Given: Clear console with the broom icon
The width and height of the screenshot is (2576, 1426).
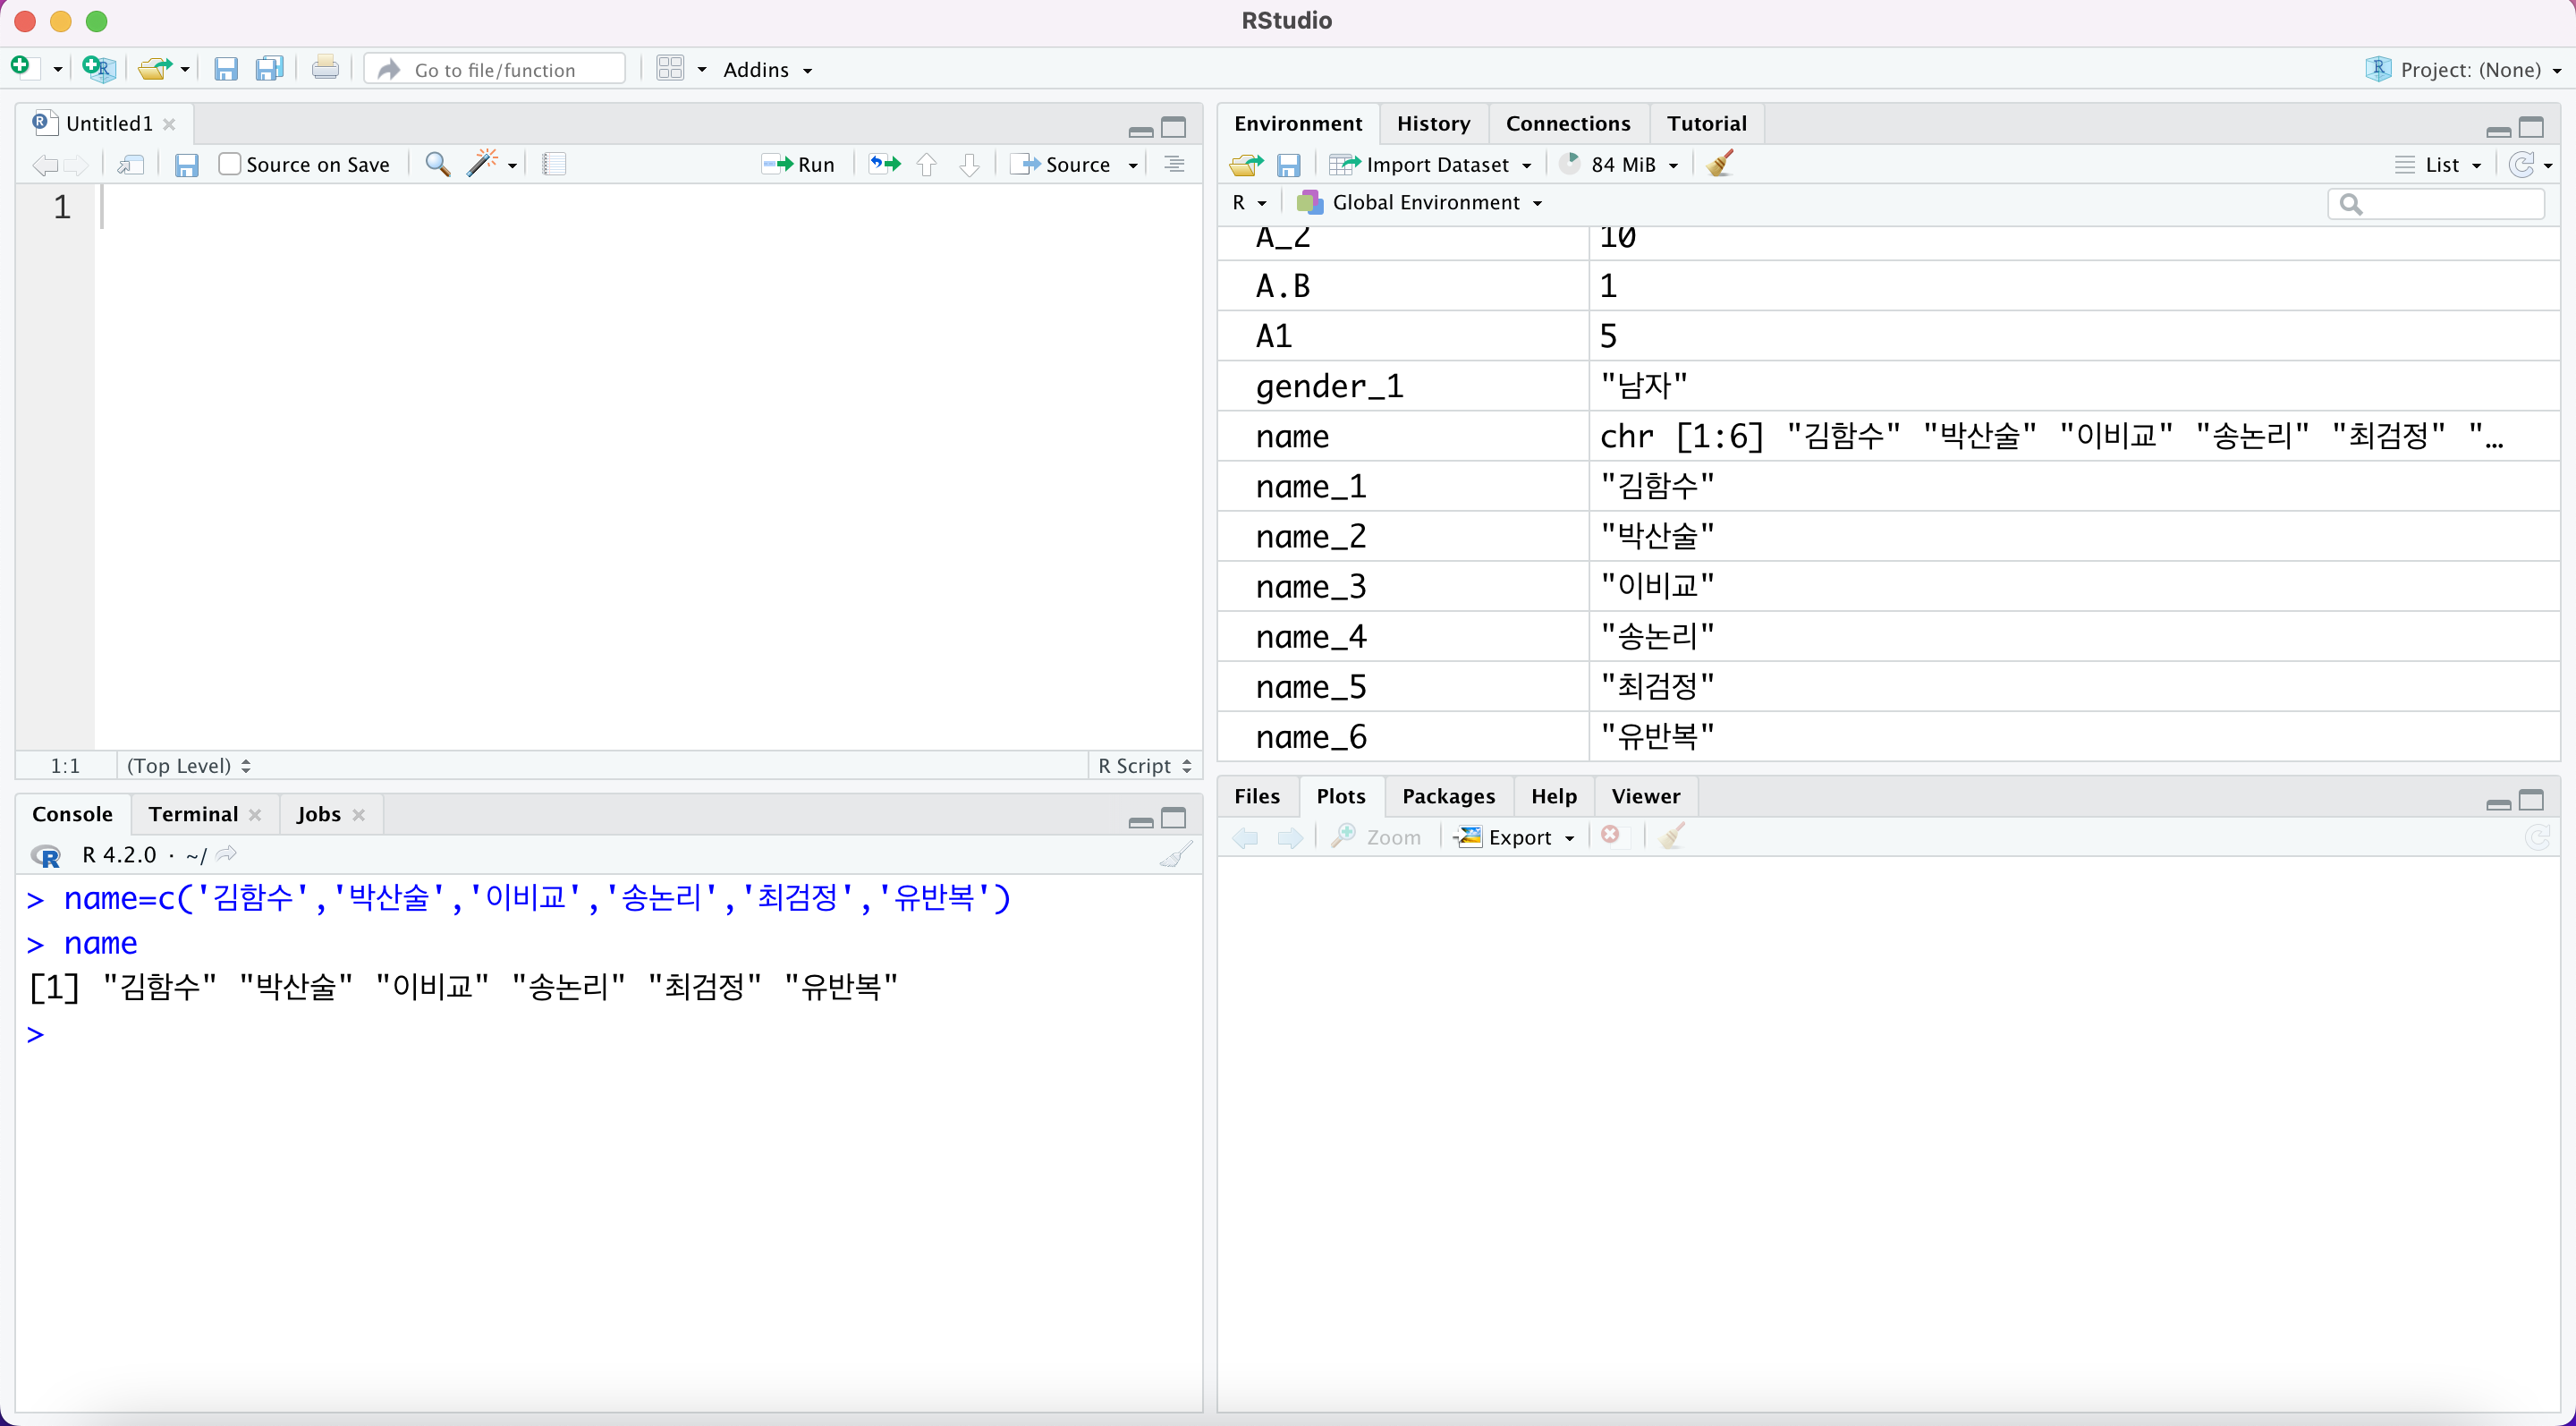Looking at the screenshot, I should [x=1176, y=855].
